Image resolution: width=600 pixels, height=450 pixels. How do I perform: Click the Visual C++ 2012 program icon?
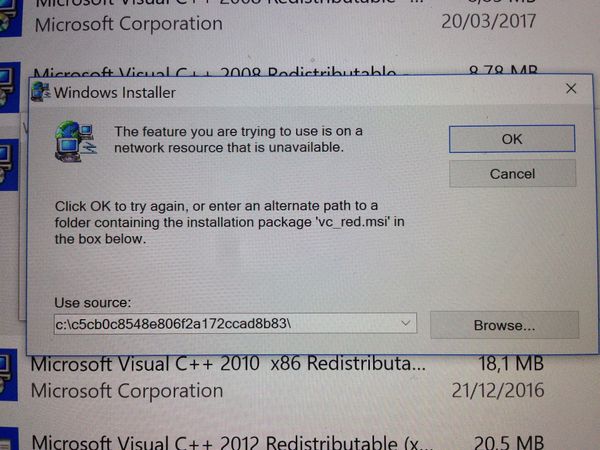(8, 440)
